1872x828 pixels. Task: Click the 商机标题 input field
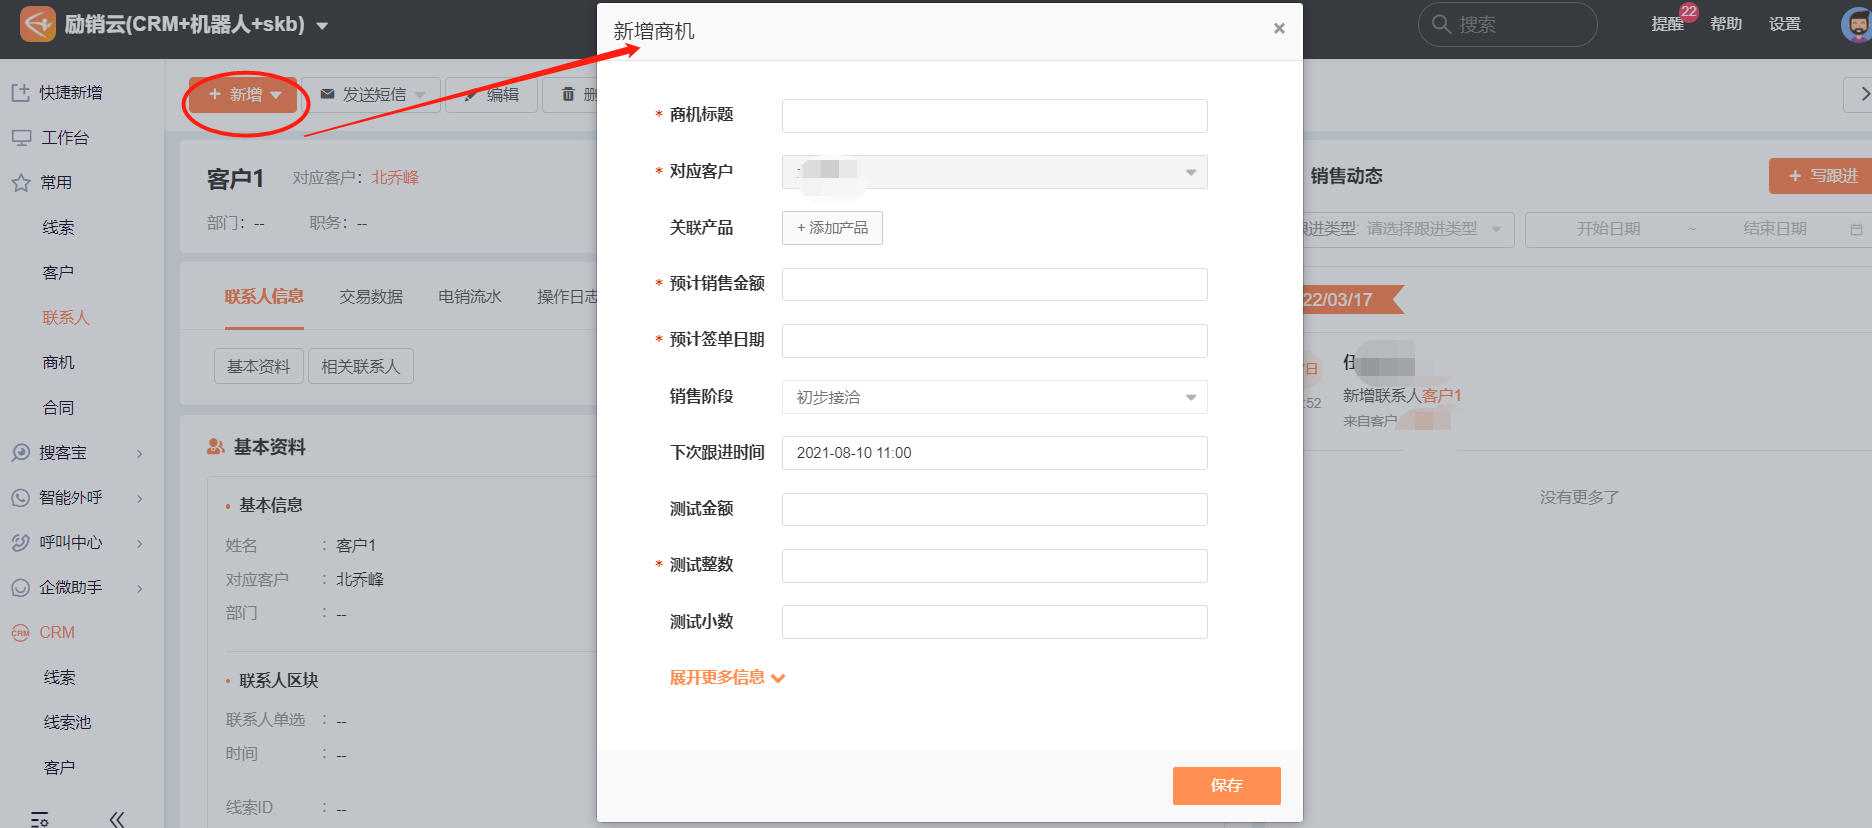[x=994, y=116]
